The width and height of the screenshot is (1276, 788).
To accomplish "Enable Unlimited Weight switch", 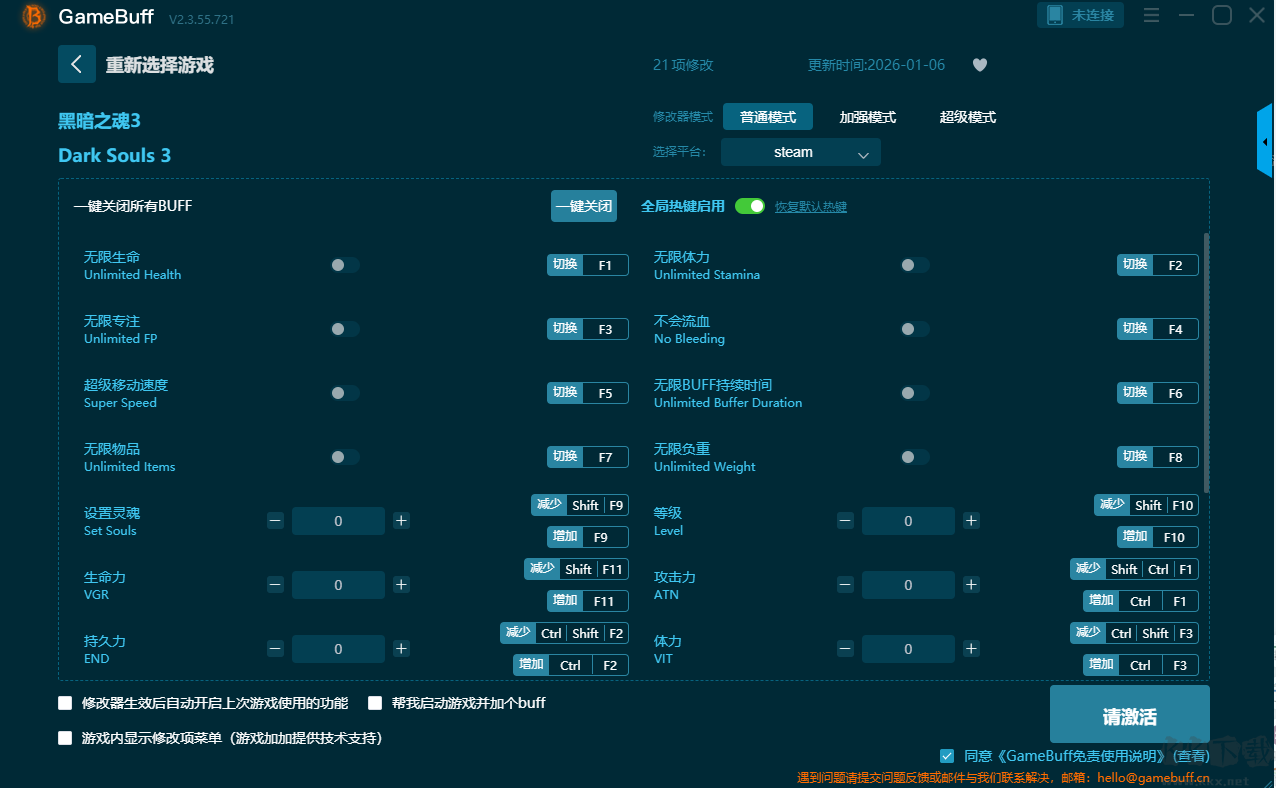I will click(x=915, y=457).
